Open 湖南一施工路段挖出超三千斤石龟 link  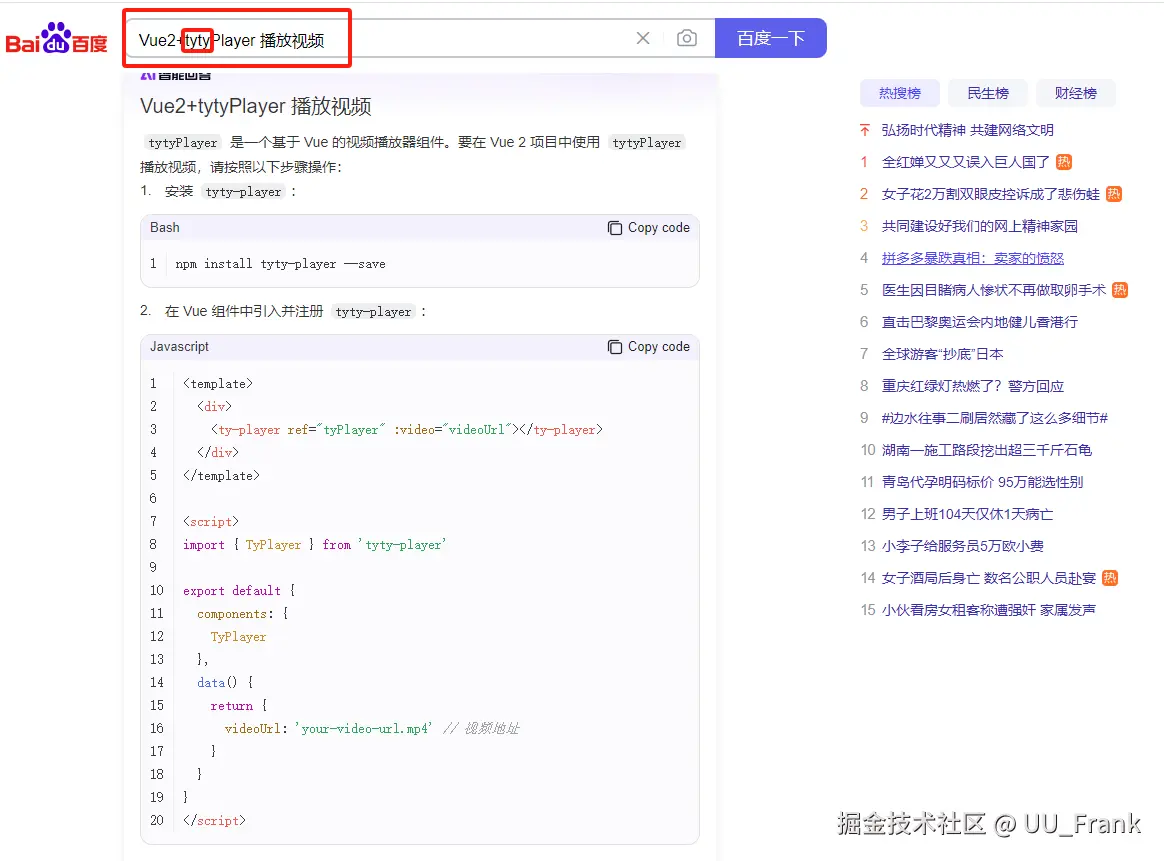coord(987,450)
